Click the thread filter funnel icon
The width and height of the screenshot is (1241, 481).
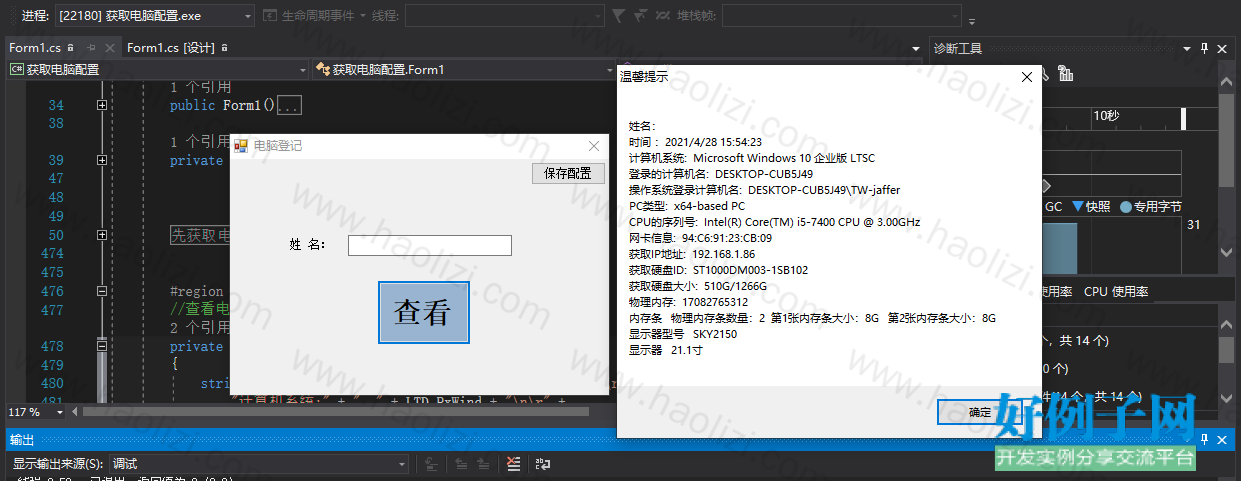[x=618, y=15]
